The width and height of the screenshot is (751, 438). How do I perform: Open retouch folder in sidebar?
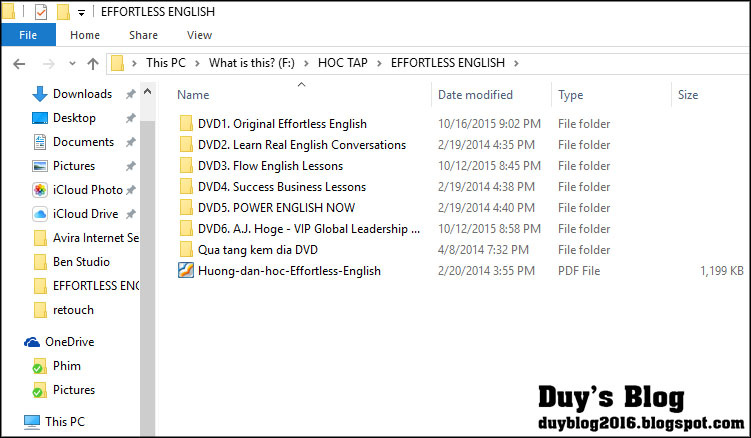(73, 310)
